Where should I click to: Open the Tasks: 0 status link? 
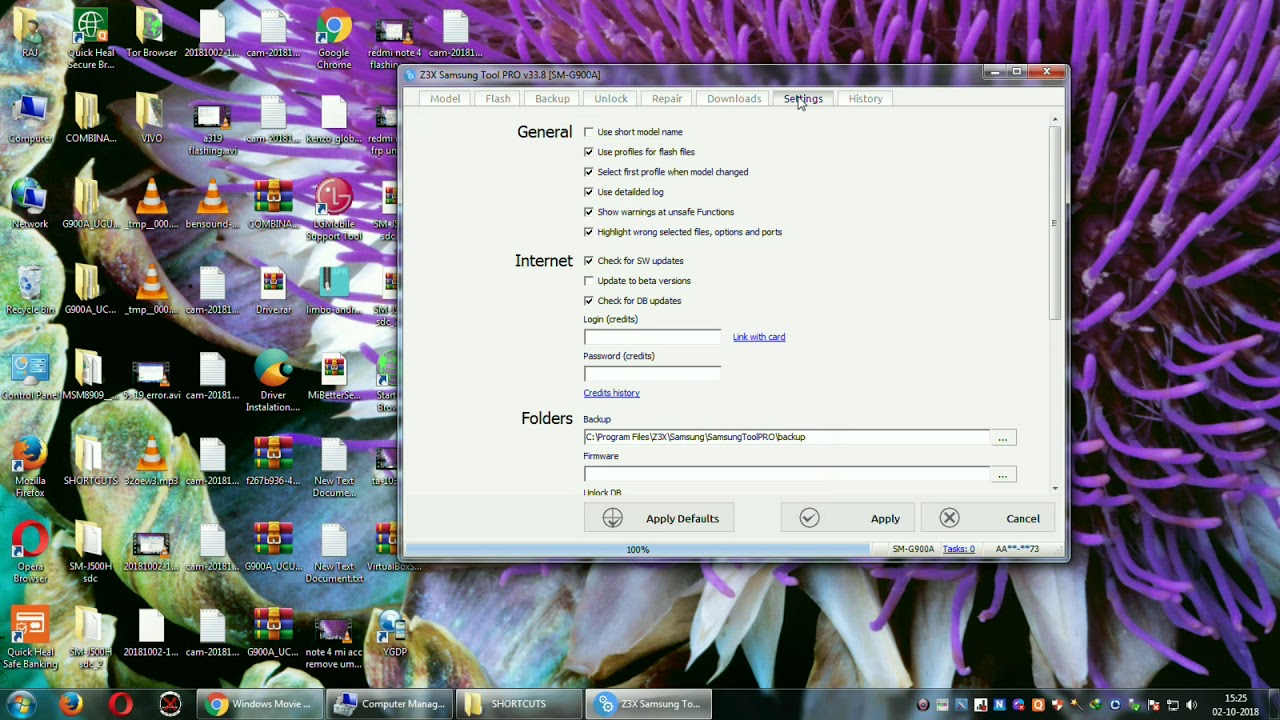pyautogui.click(x=958, y=549)
